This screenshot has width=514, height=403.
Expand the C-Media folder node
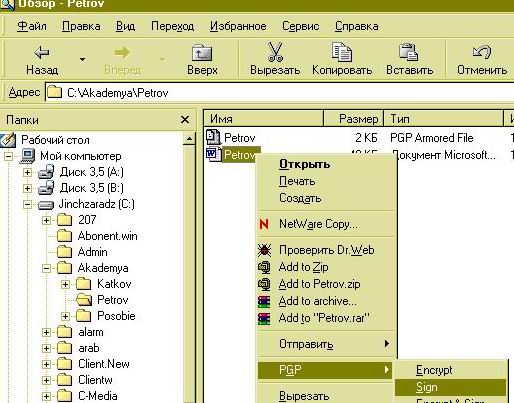tap(47, 396)
